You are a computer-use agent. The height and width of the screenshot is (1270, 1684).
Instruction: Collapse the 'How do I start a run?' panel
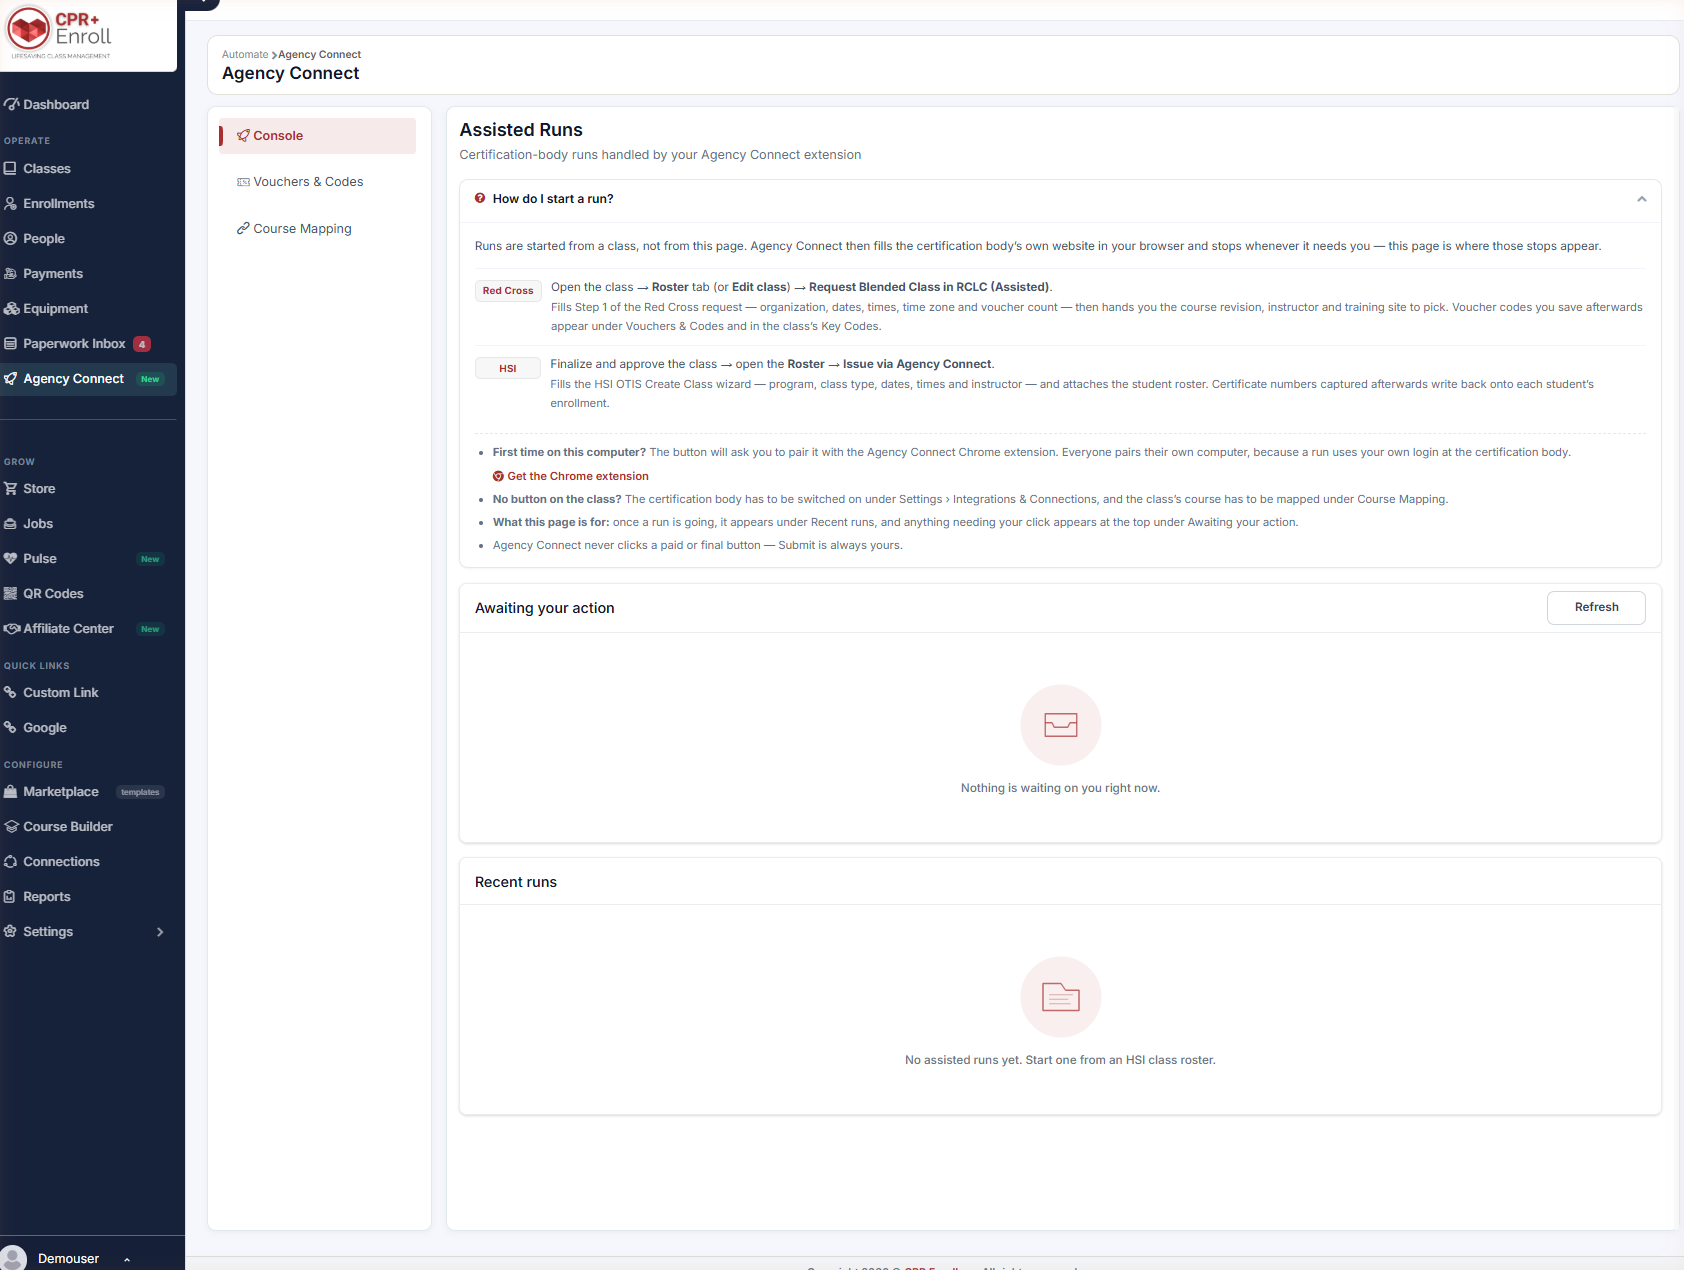(1641, 199)
